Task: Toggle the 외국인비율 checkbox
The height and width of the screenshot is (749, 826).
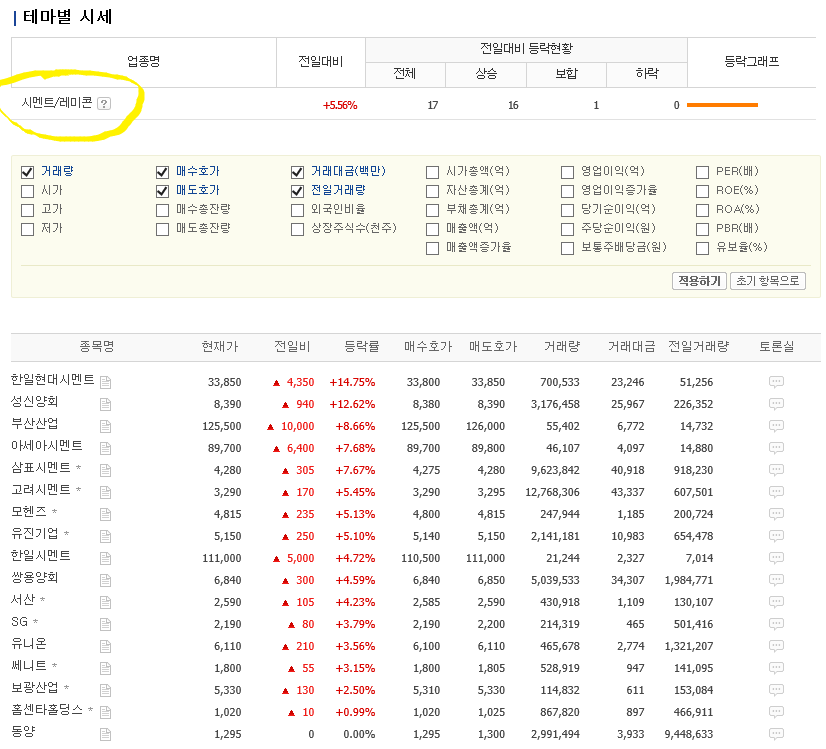Action: coord(298,210)
